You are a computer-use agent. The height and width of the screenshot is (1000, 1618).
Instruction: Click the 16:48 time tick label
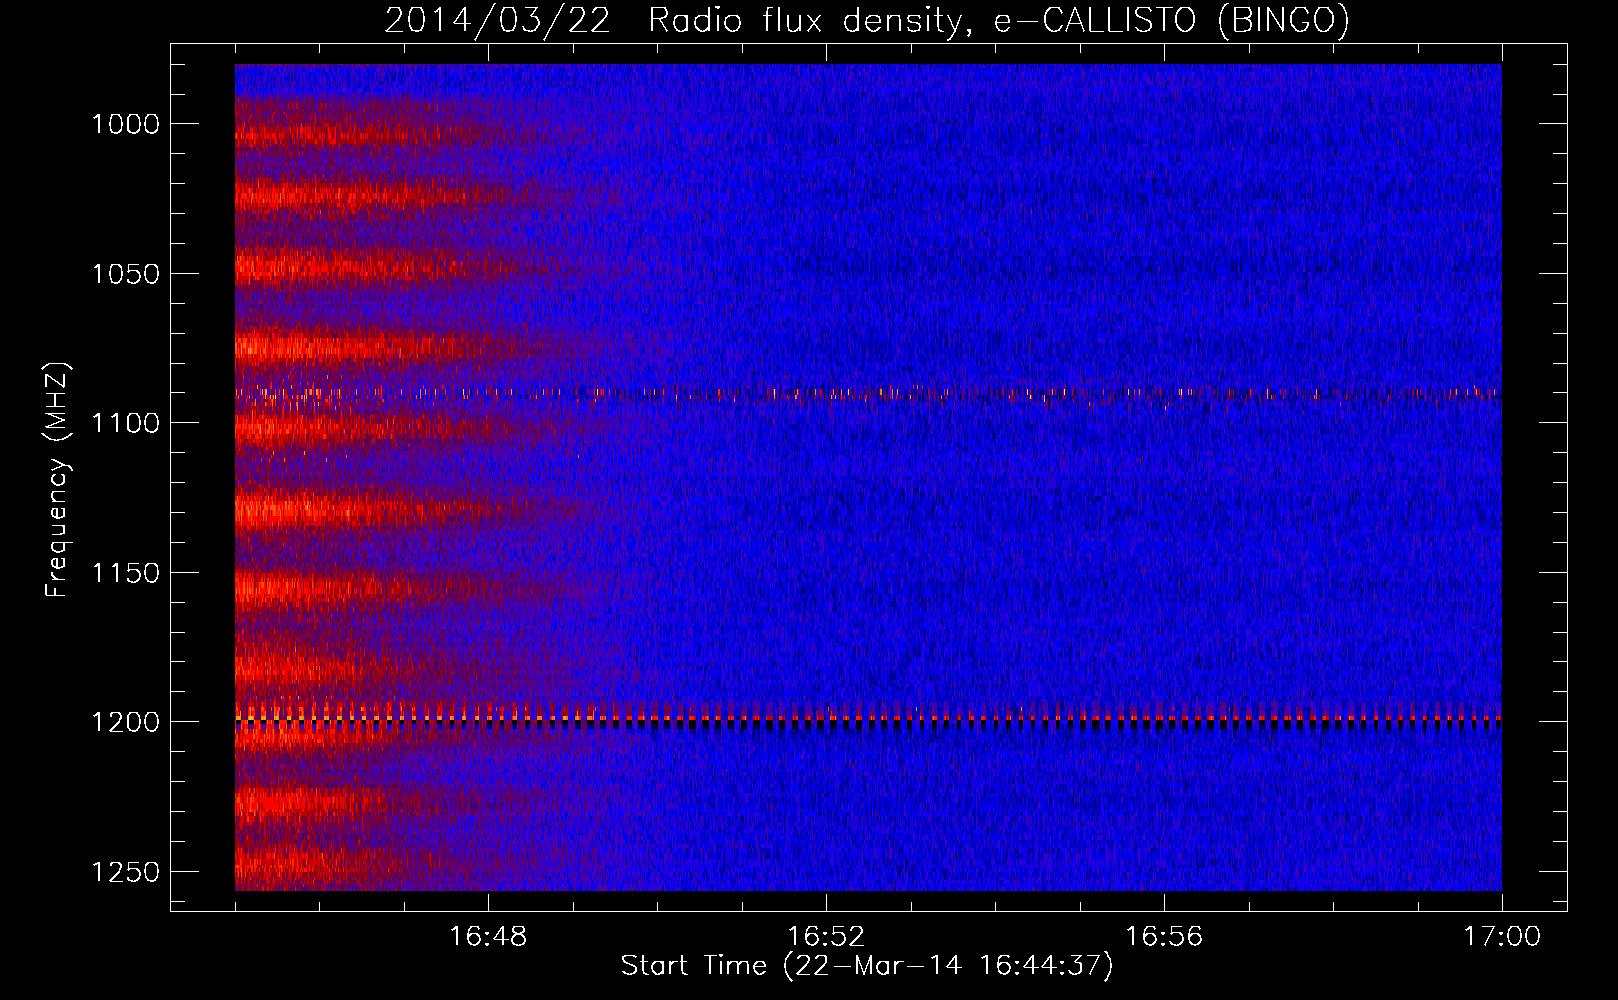[x=488, y=937]
